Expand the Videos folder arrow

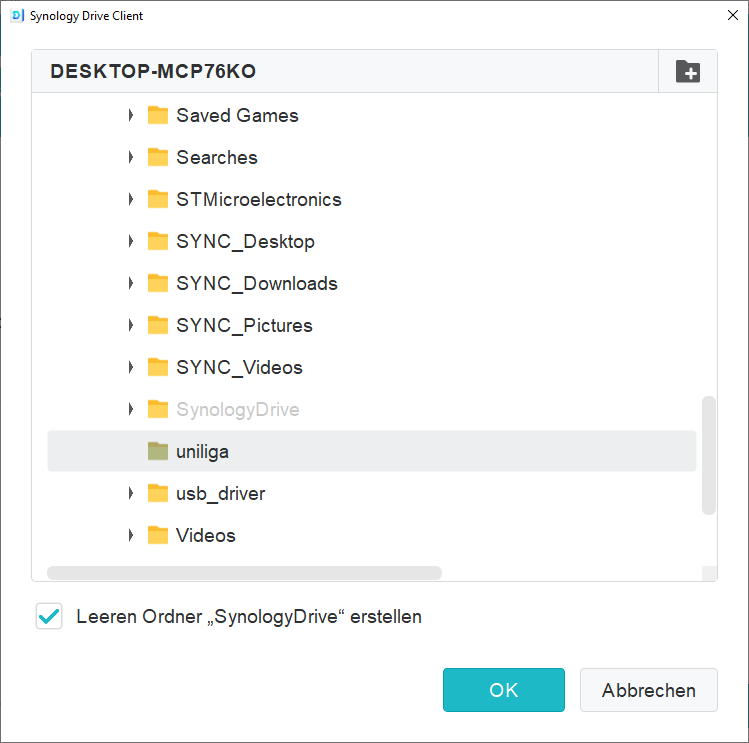pyautogui.click(x=131, y=536)
